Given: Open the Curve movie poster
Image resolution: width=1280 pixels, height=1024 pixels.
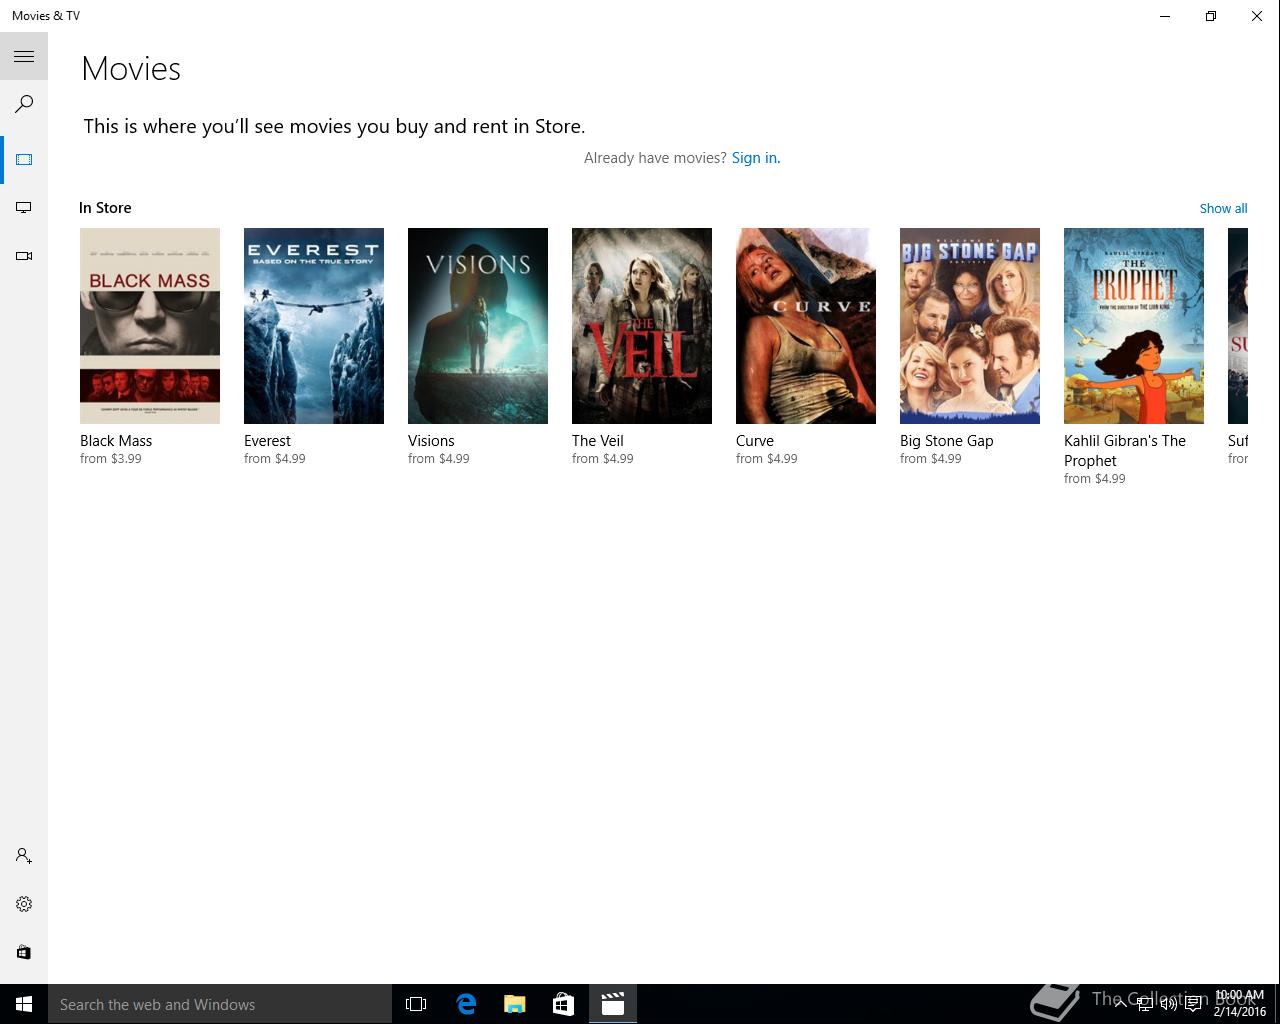Looking at the screenshot, I should point(806,326).
